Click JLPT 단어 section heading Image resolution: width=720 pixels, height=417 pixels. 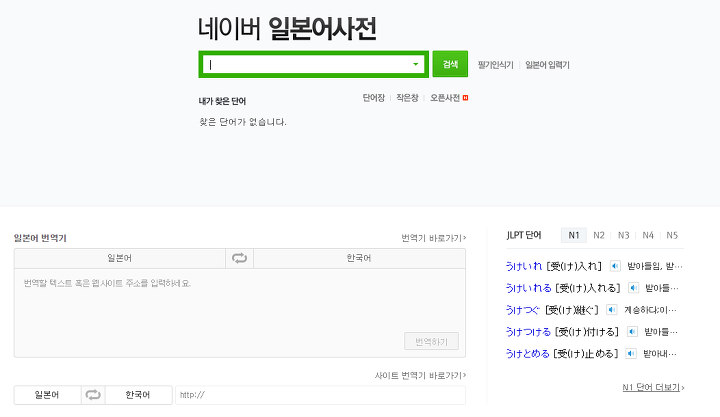pos(524,235)
